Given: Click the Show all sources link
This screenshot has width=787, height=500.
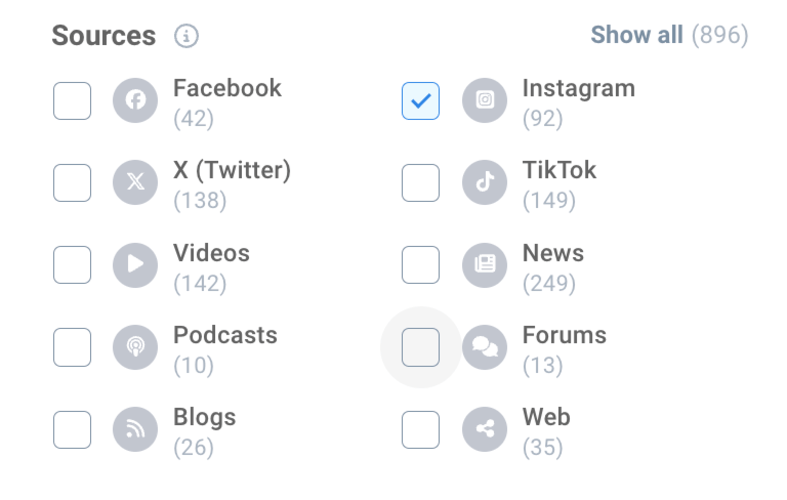Looking at the screenshot, I should [636, 35].
